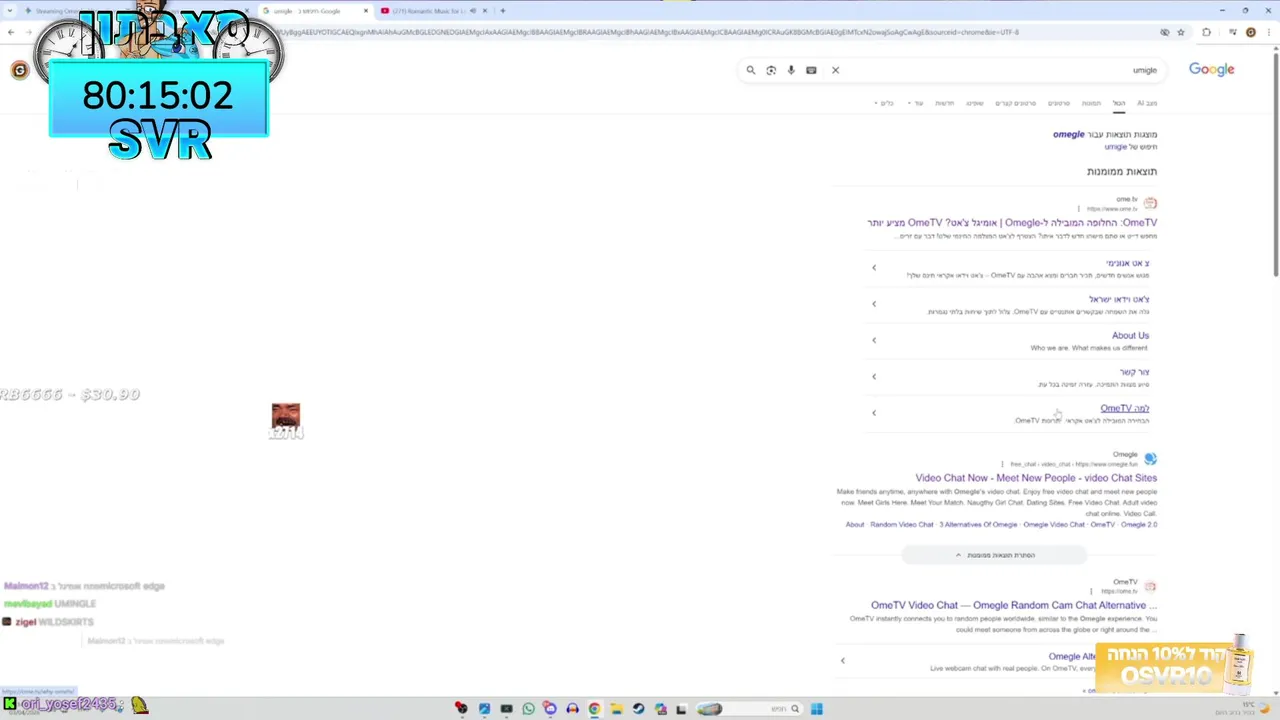Open the Random Video Chat sub-link
The image size is (1280, 720).
coord(901,525)
